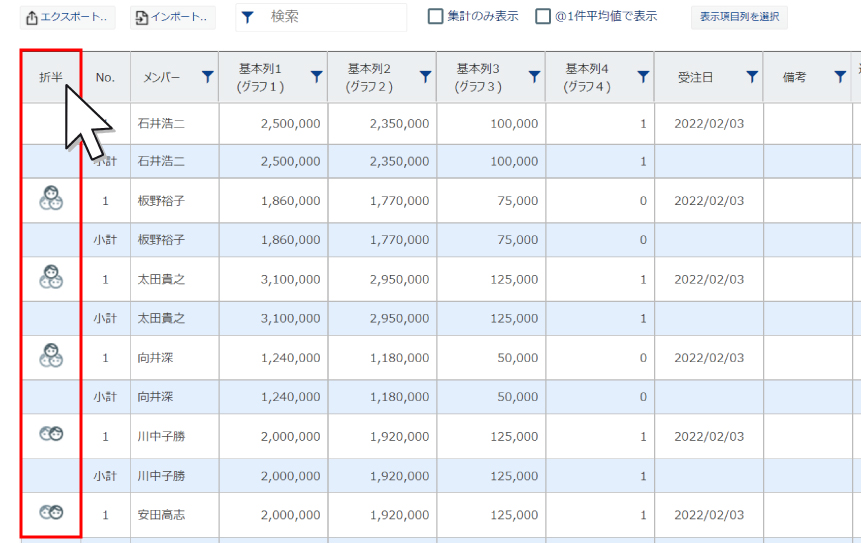Open filter for 備考 column

pyautogui.click(x=840, y=77)
